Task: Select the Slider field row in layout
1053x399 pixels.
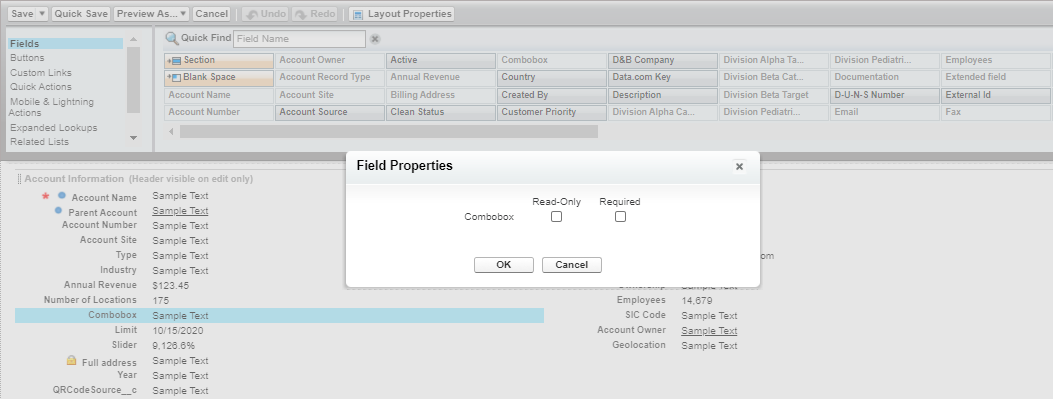Action: click(x=279, y=345)
